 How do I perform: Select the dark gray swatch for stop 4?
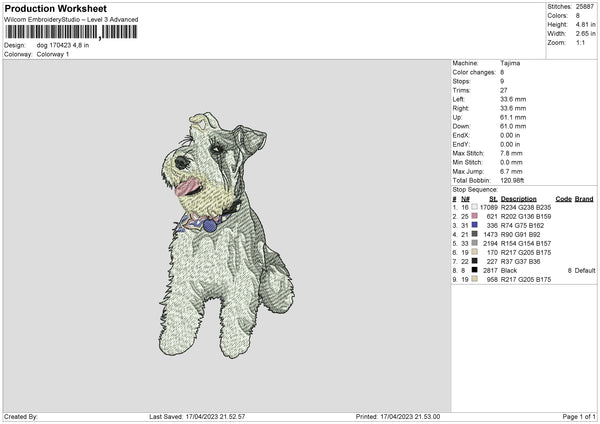click(474, 234)
